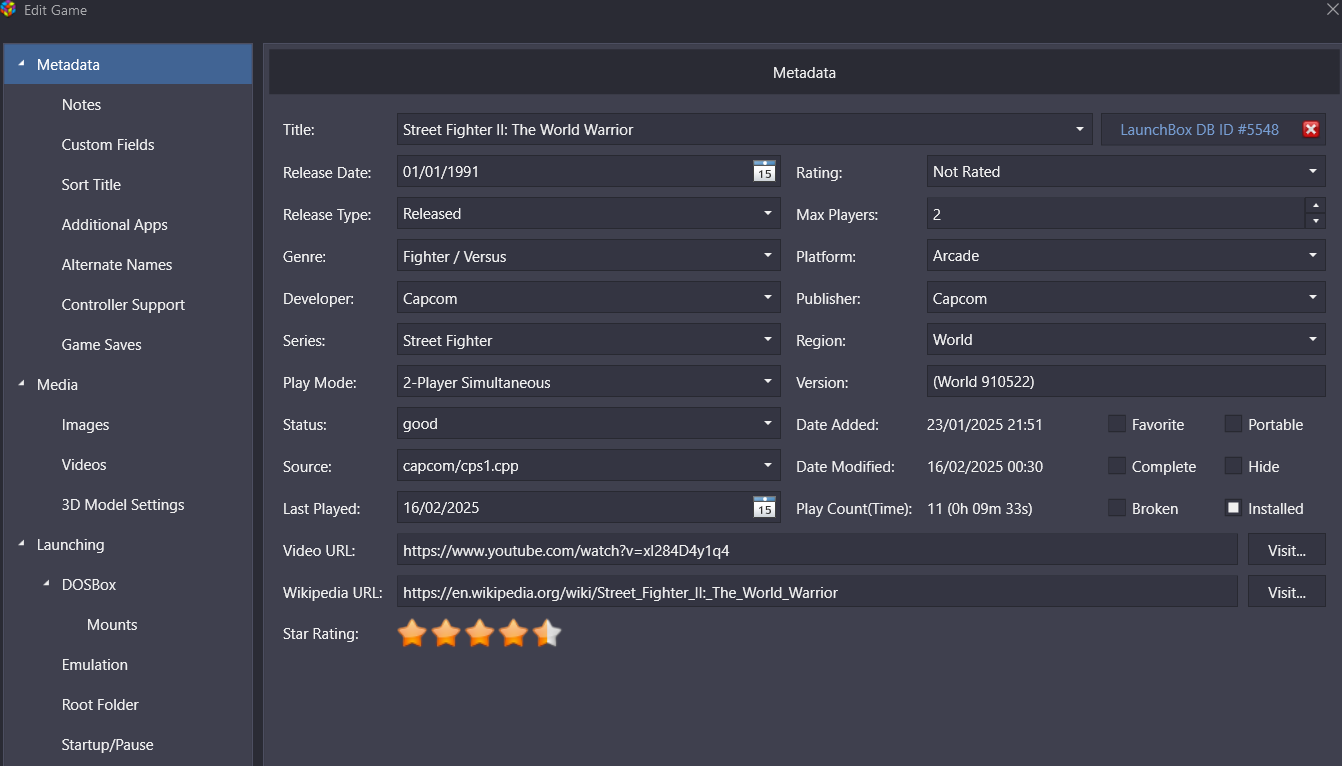Set rating with the fifth star
The height and width of the screenshot is (766, 1342).
coord(547,633)
